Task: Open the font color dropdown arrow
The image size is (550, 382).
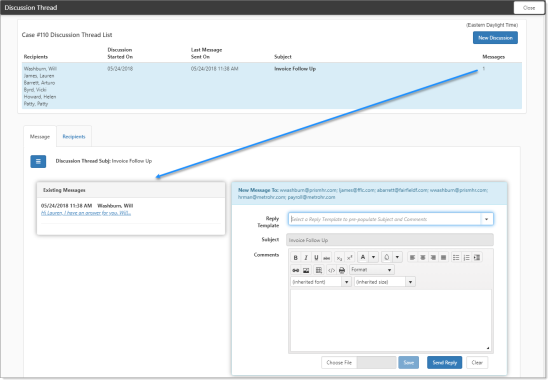Action: [x=374, y=257]
